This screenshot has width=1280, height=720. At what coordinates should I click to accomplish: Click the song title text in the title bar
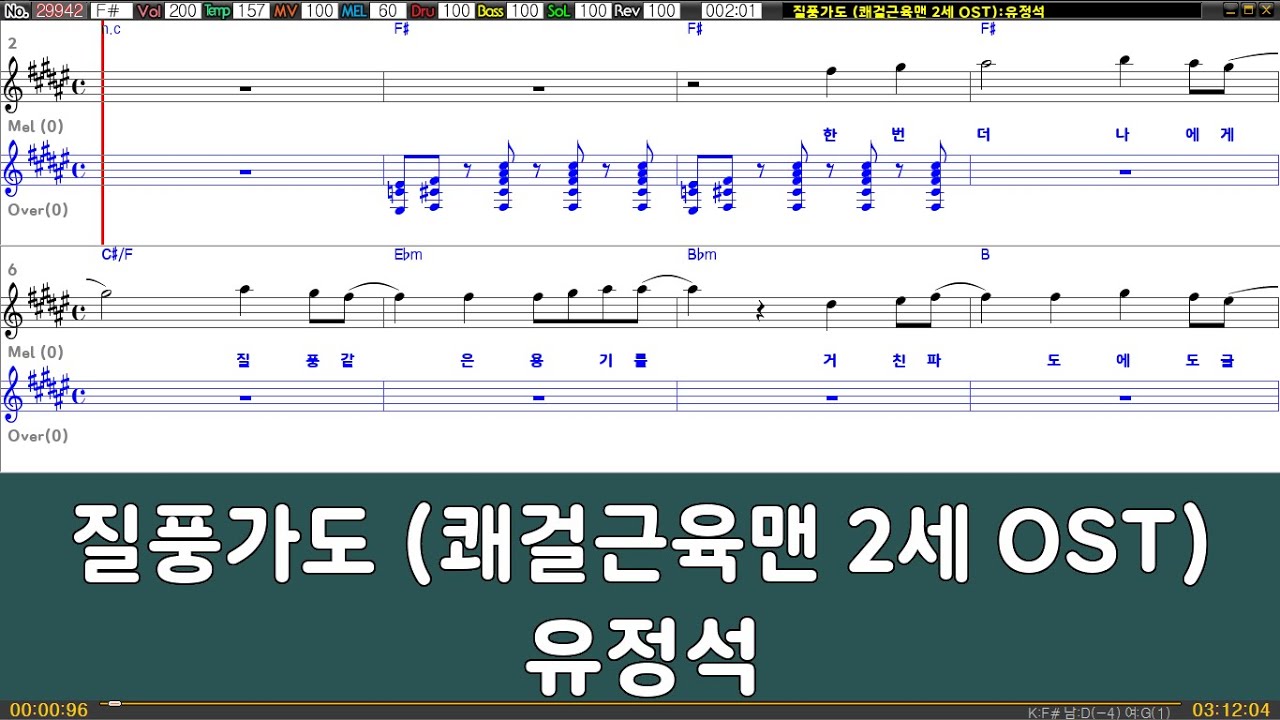(x=920, y=11)
